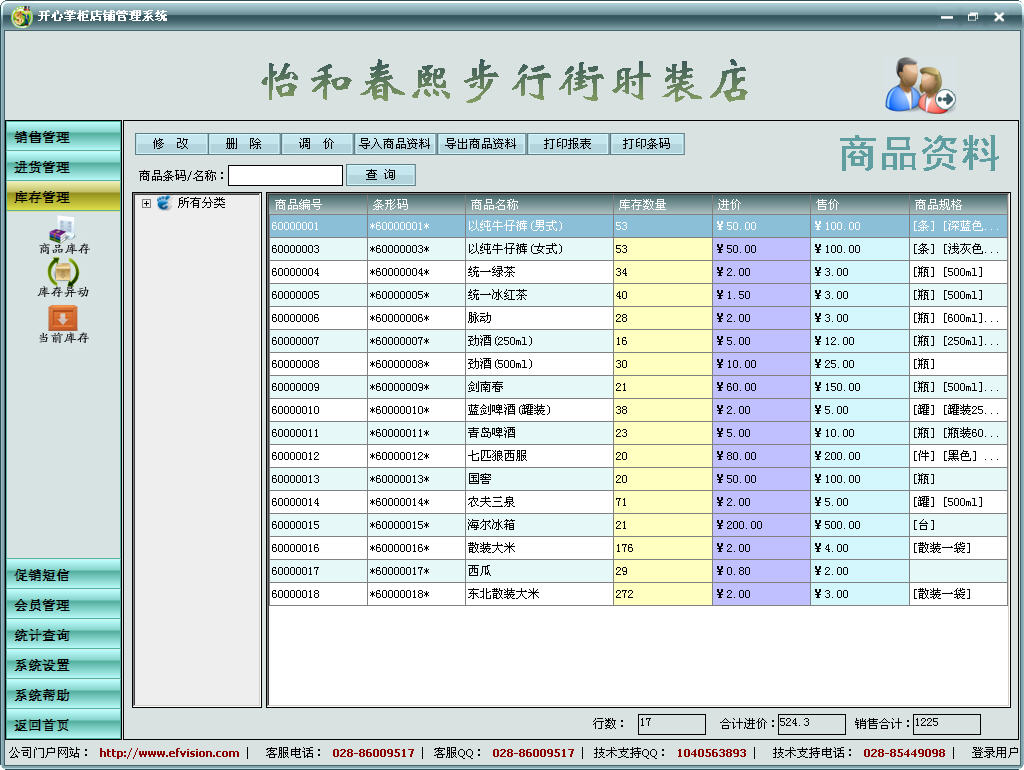Click the 所有分类 category globe icon

pyautogui.click(x=164, y=203)
